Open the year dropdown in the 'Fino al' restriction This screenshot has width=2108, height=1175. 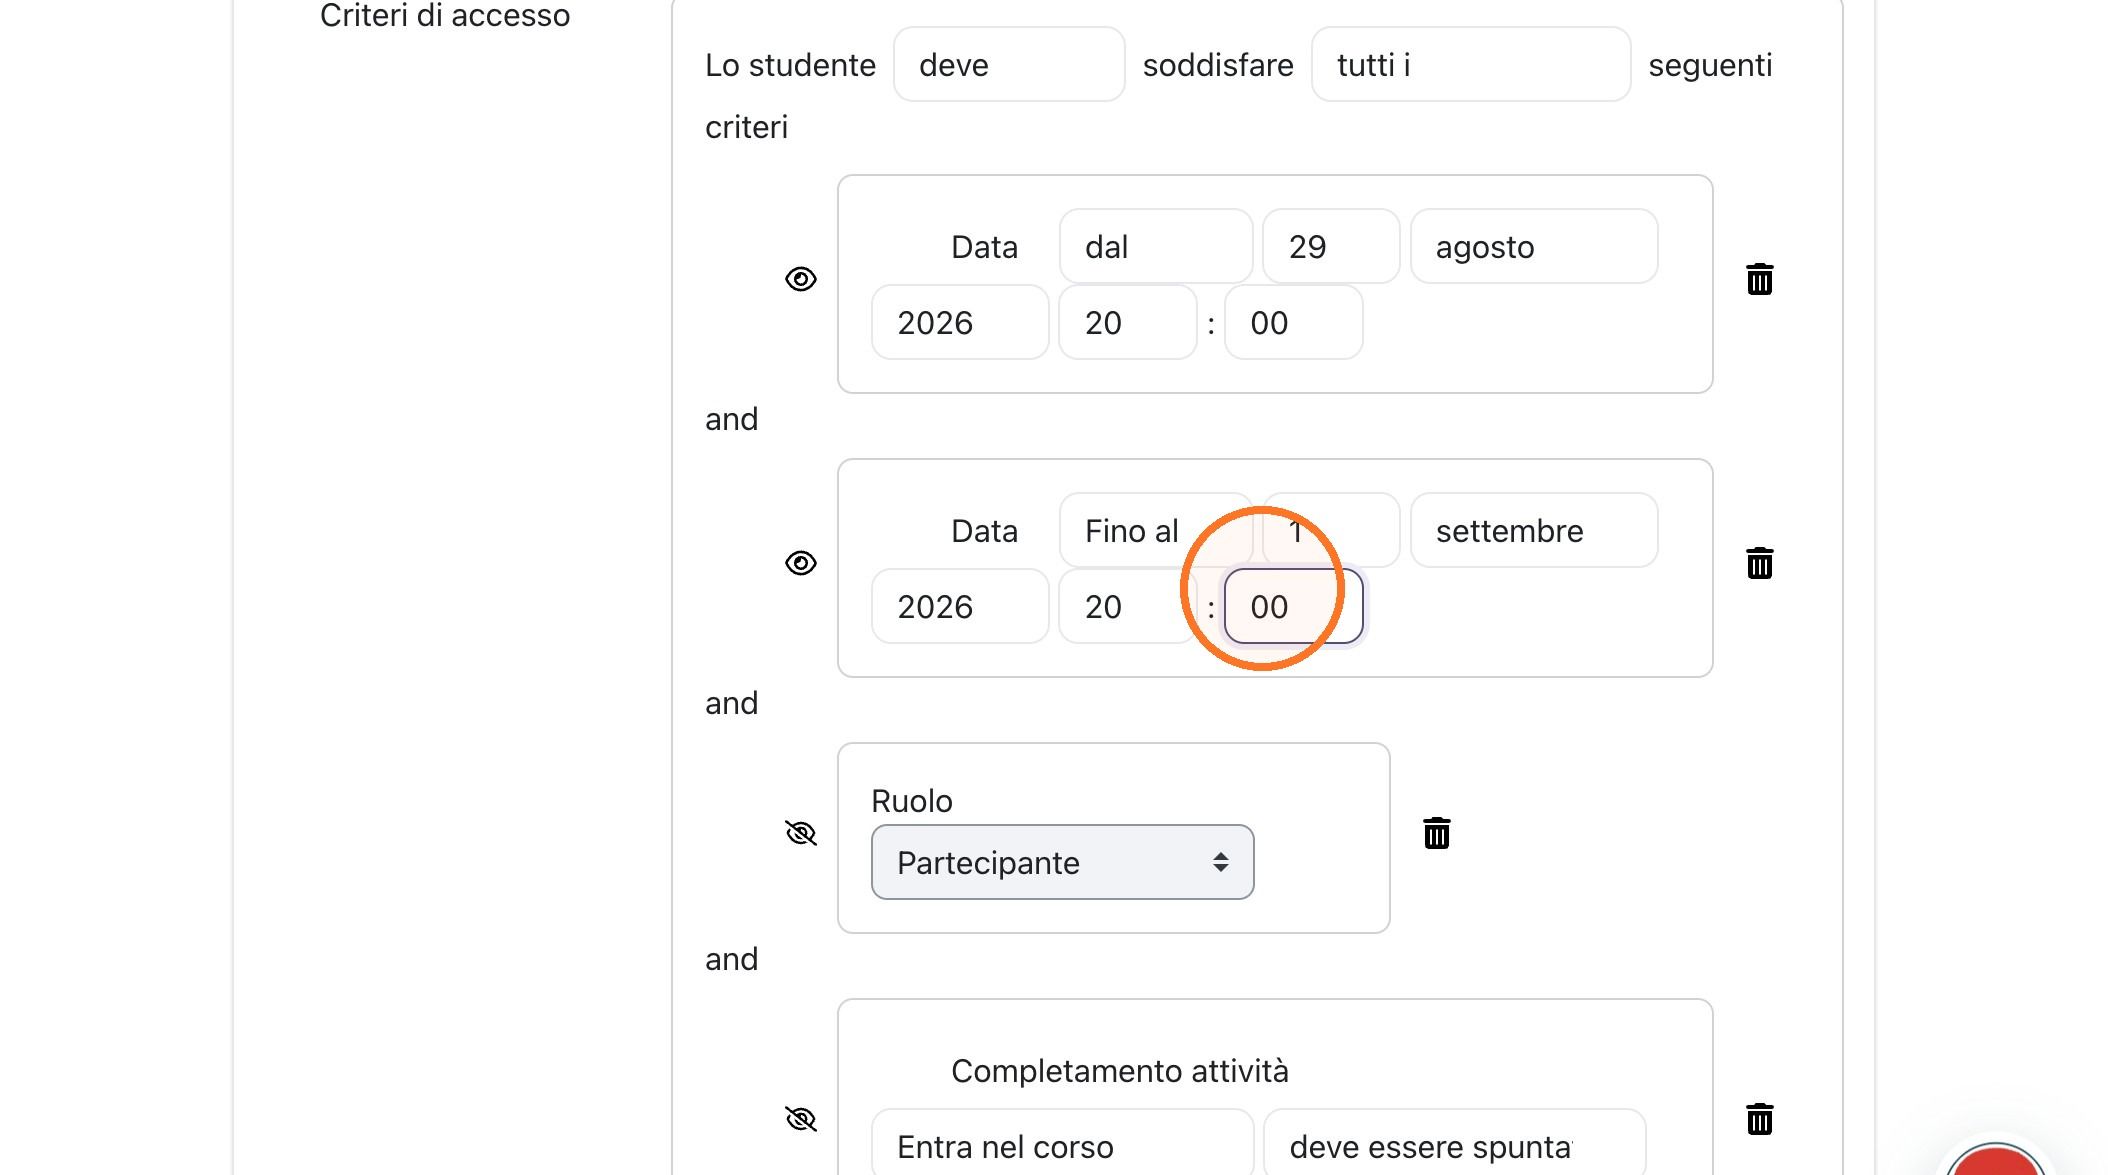click(960, 606)
